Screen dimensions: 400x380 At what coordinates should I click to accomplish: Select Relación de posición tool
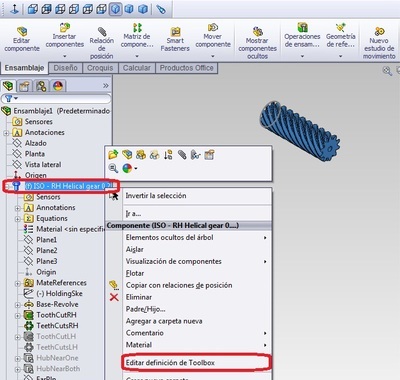[102, 43]
